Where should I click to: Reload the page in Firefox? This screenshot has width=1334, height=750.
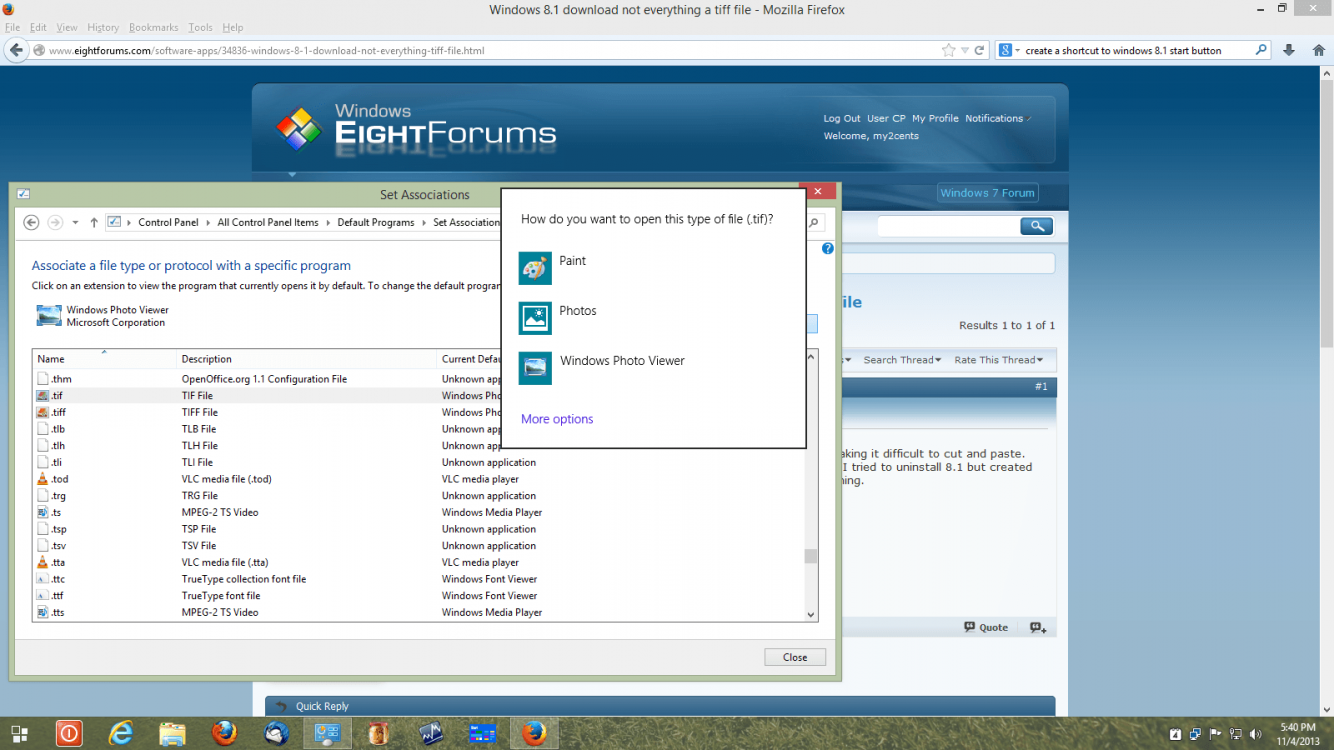[980, 50]
